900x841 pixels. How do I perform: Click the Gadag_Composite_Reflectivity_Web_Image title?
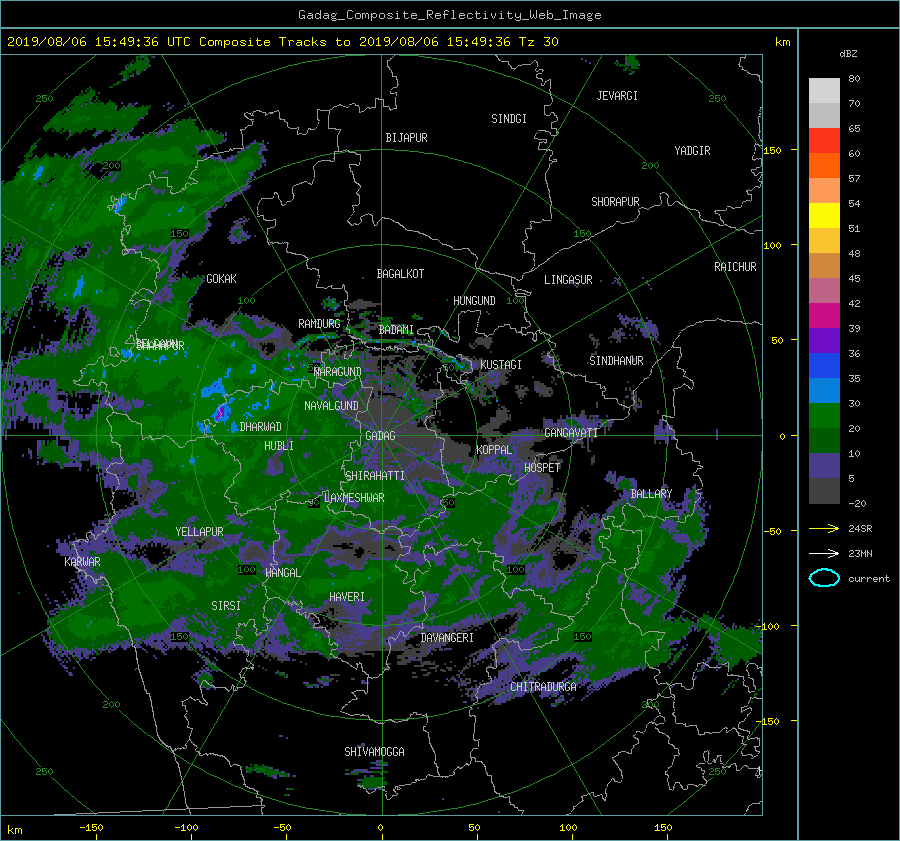coord(449,15)
